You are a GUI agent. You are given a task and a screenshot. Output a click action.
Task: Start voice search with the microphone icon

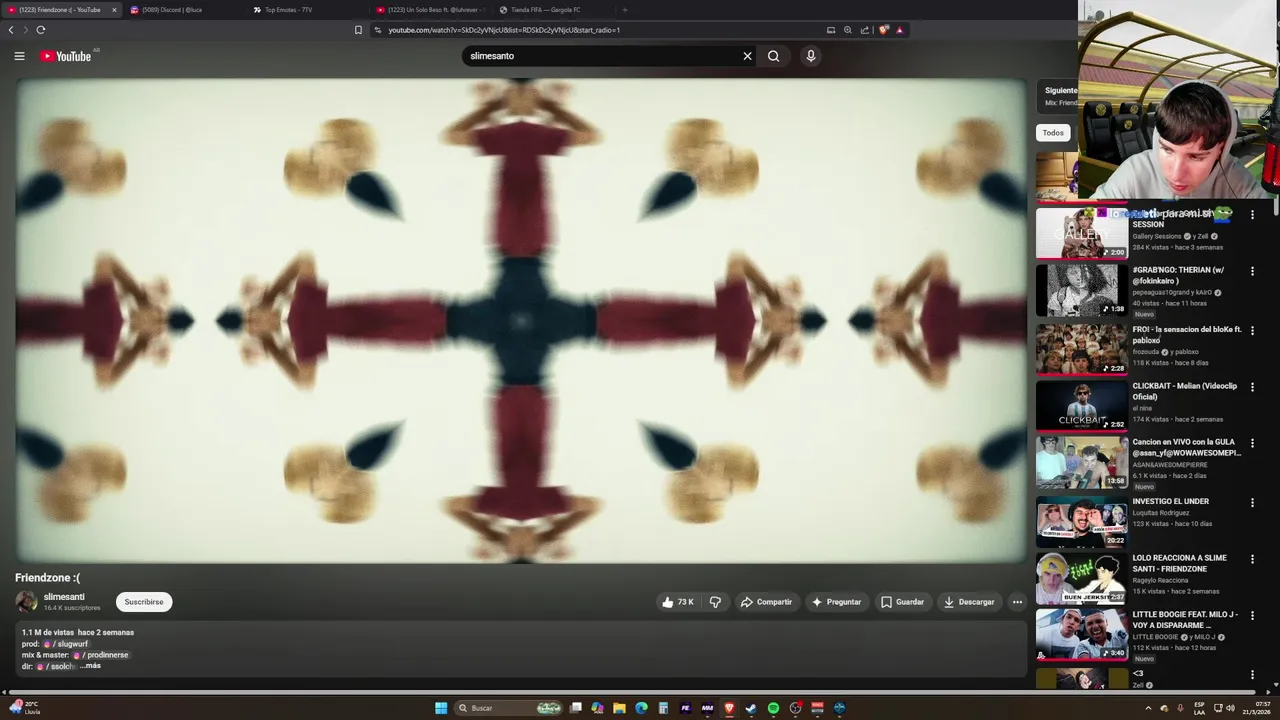click(811, 56)
